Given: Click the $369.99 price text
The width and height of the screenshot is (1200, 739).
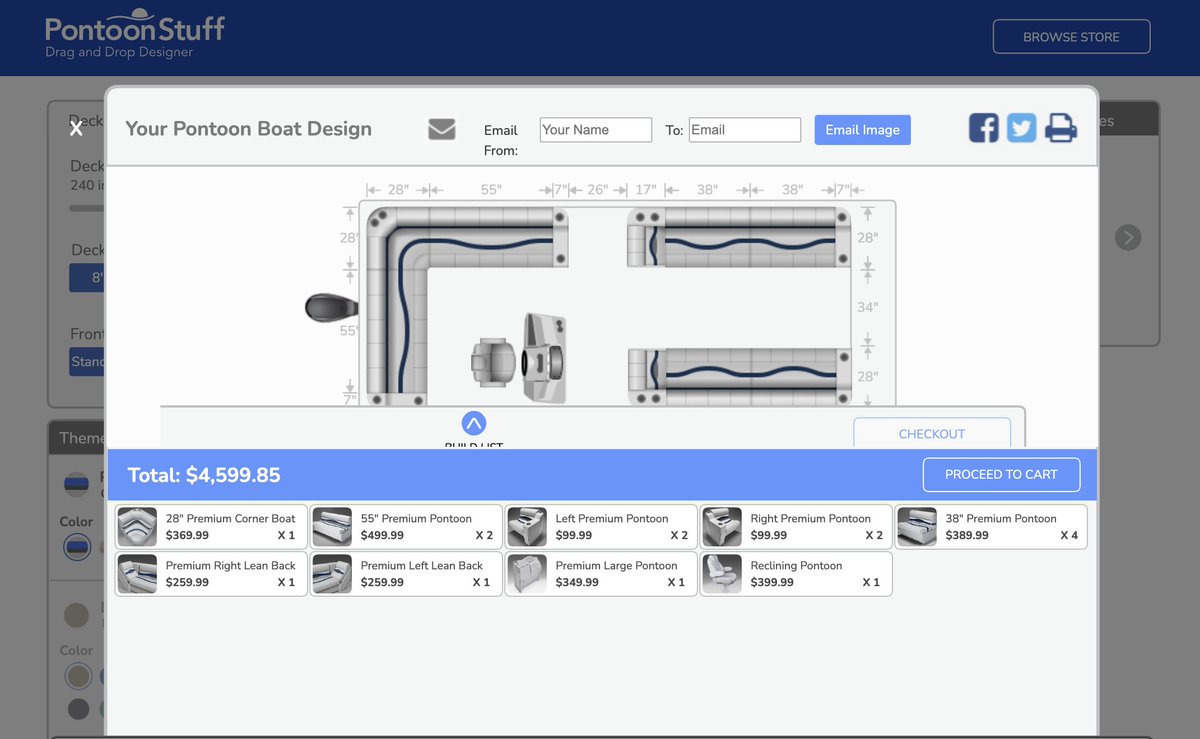Looking at the screenshot, I should tap(187, 535).
